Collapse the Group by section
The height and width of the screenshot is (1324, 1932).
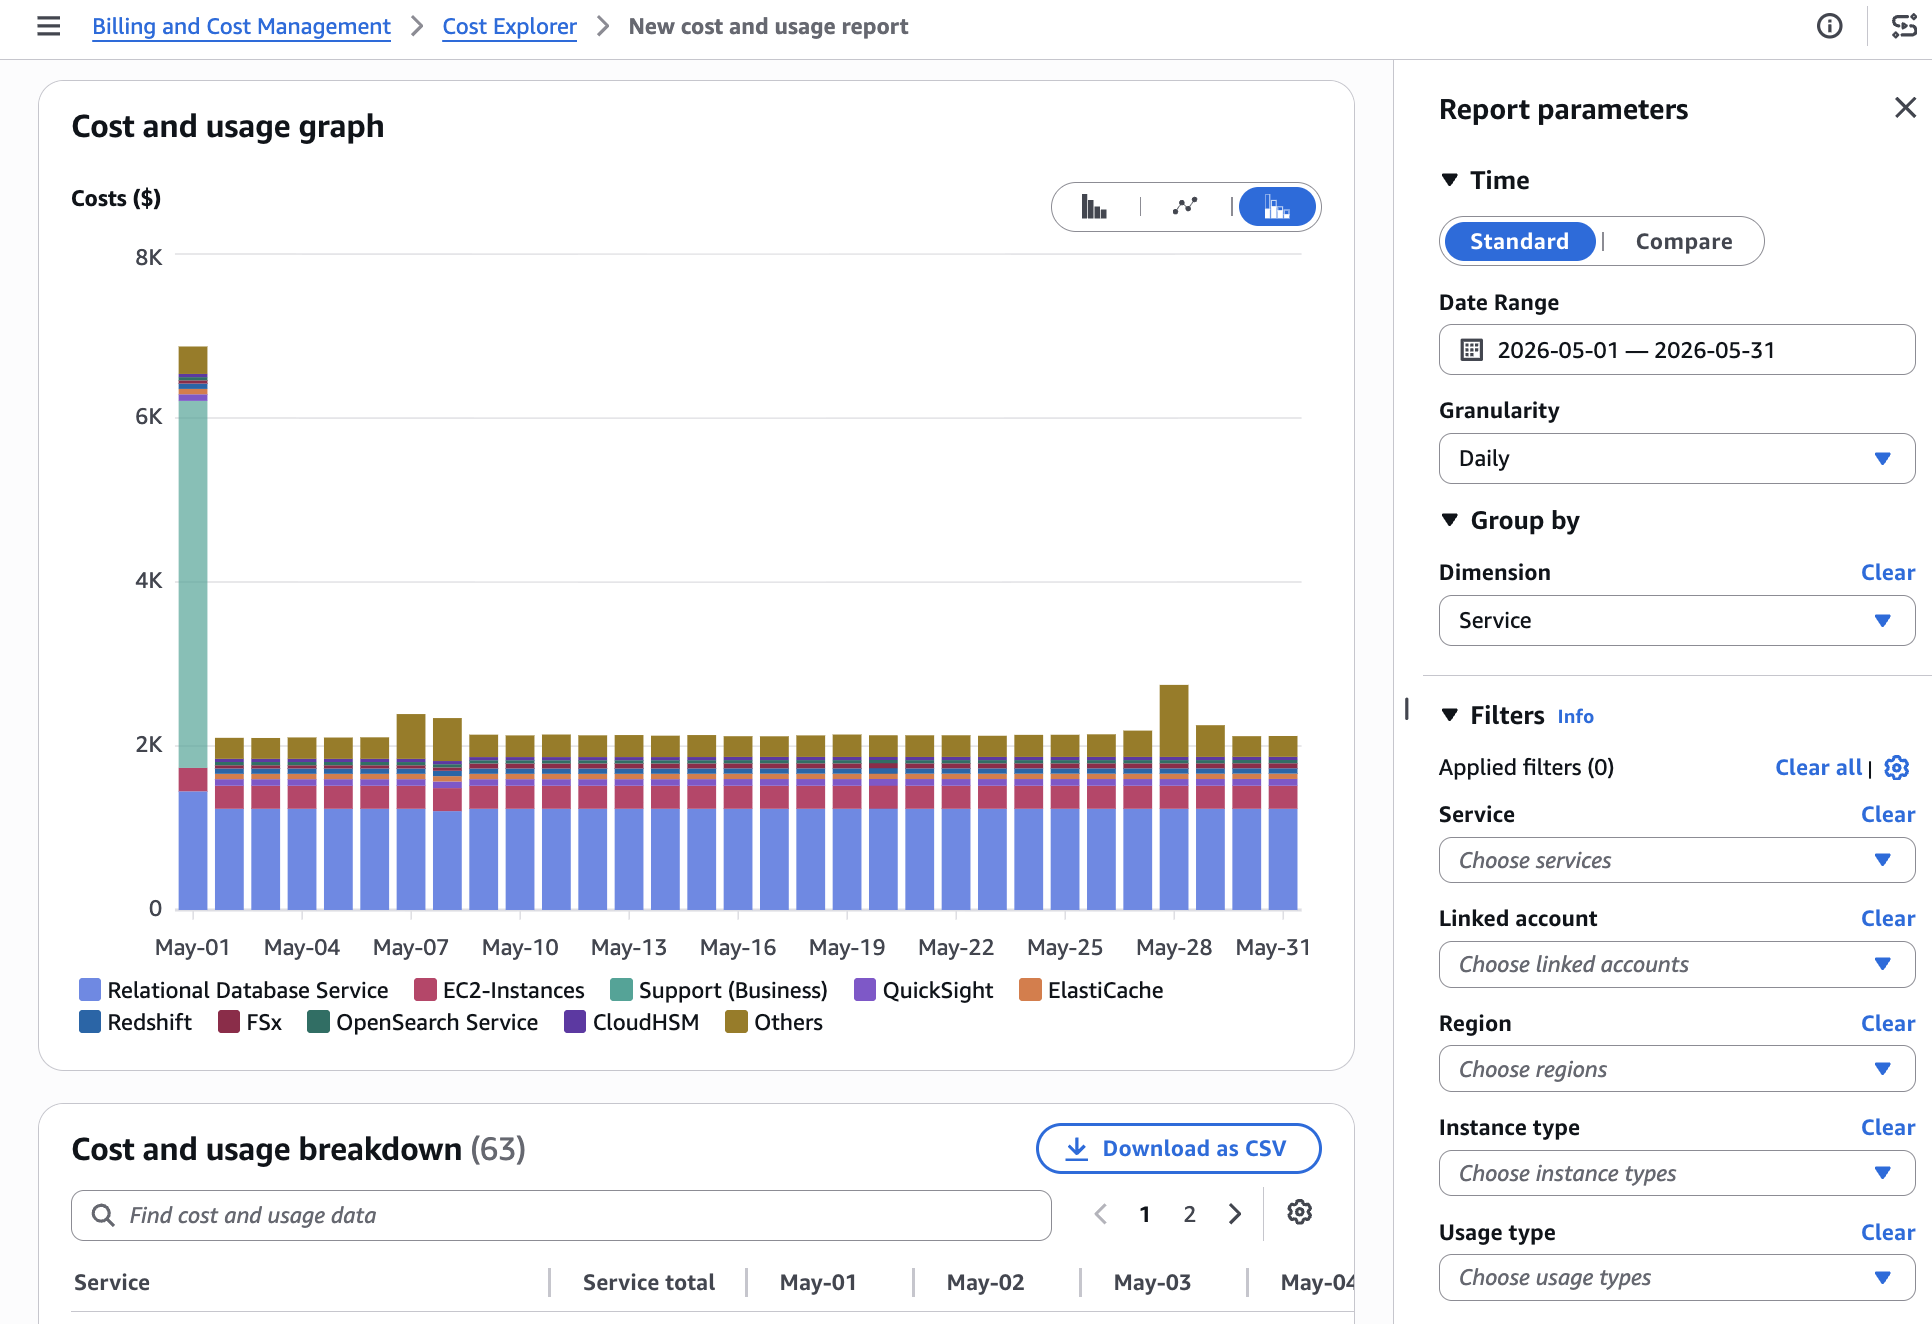coord(1450,520)
